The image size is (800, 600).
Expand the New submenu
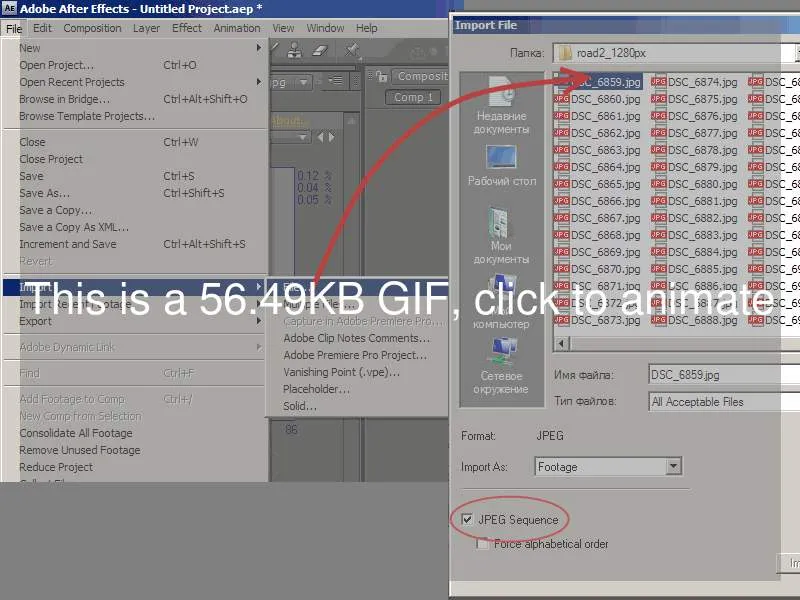tap(136, 48)
